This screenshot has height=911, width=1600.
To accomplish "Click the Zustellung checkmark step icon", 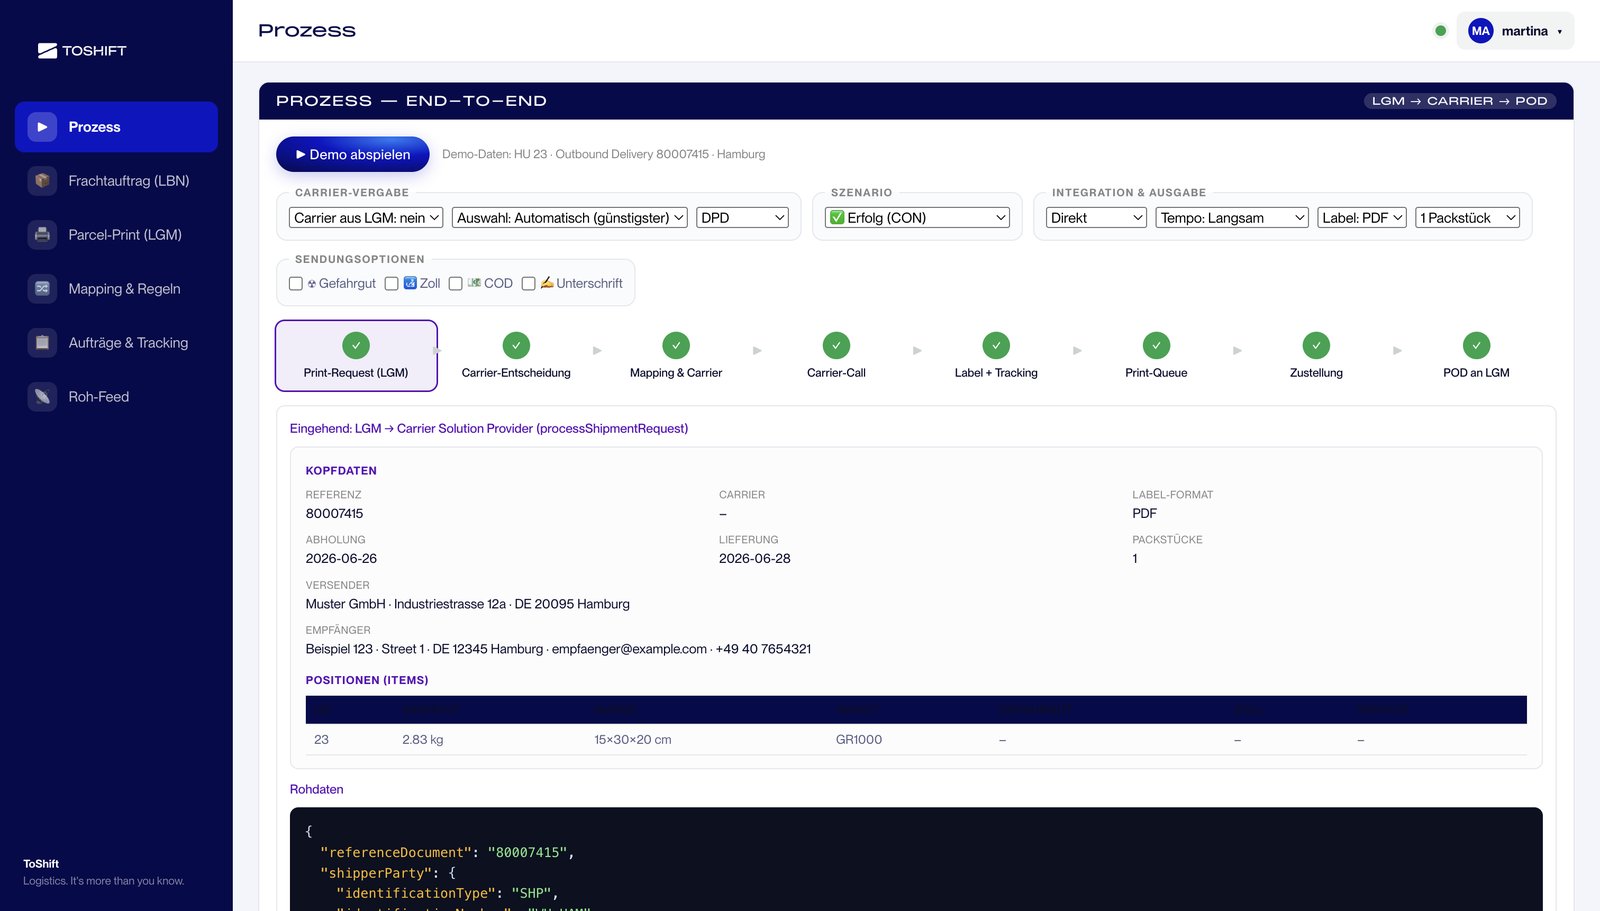I will (1316, 345).
